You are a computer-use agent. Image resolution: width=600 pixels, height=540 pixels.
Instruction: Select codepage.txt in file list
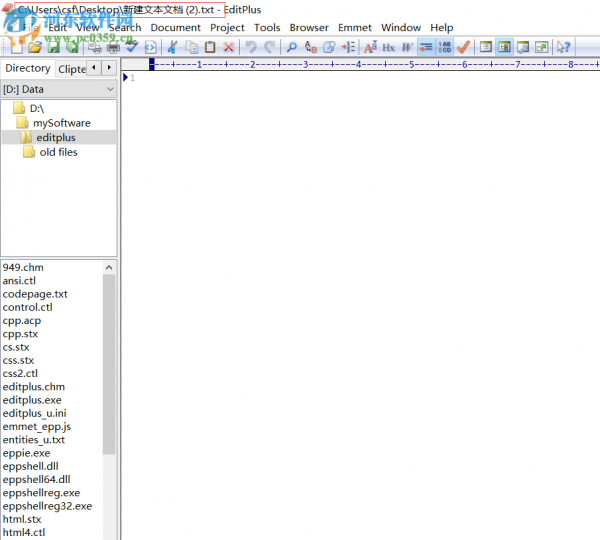click(x=35, y=294)
